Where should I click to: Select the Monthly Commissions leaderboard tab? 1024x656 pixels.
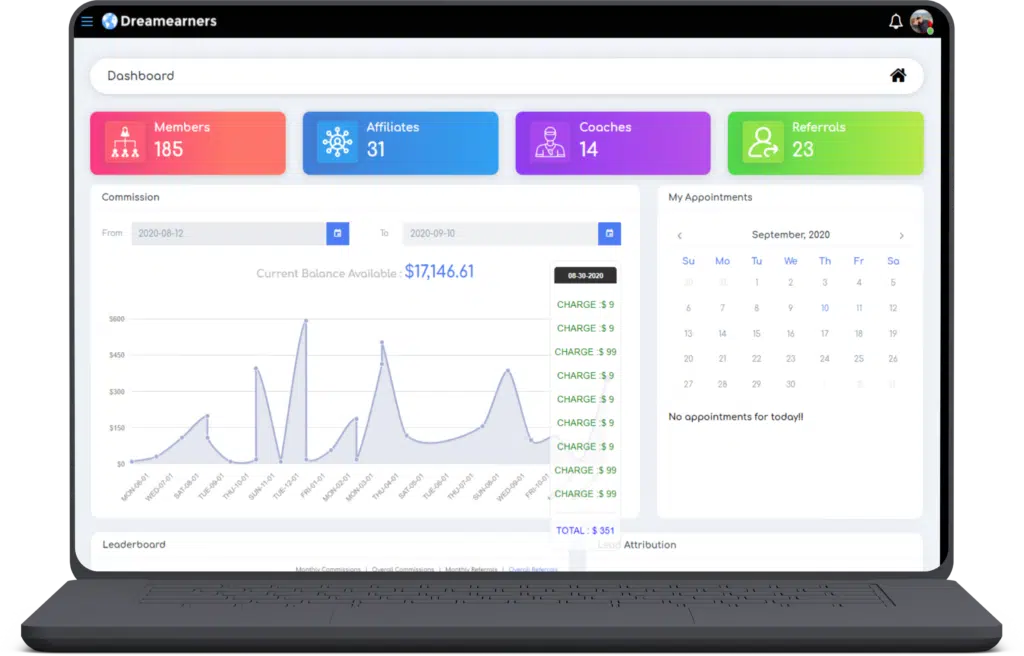click(328, 569)
